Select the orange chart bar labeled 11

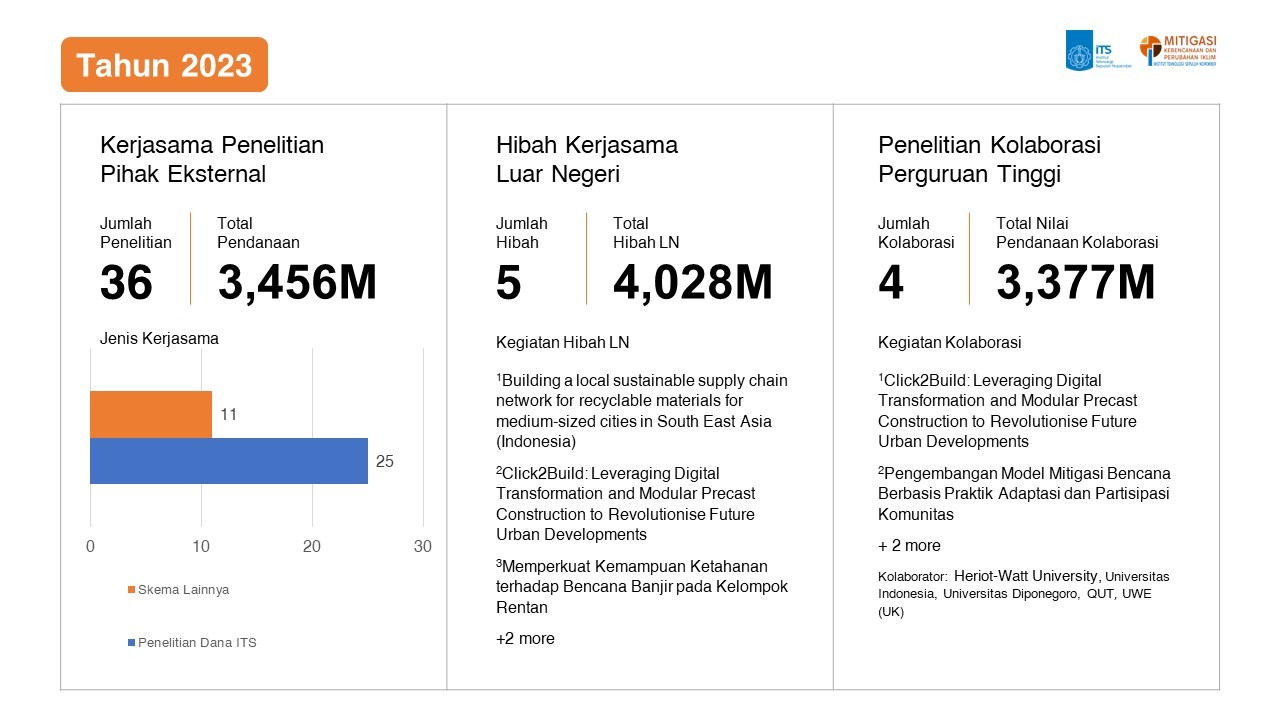(151, 414)
